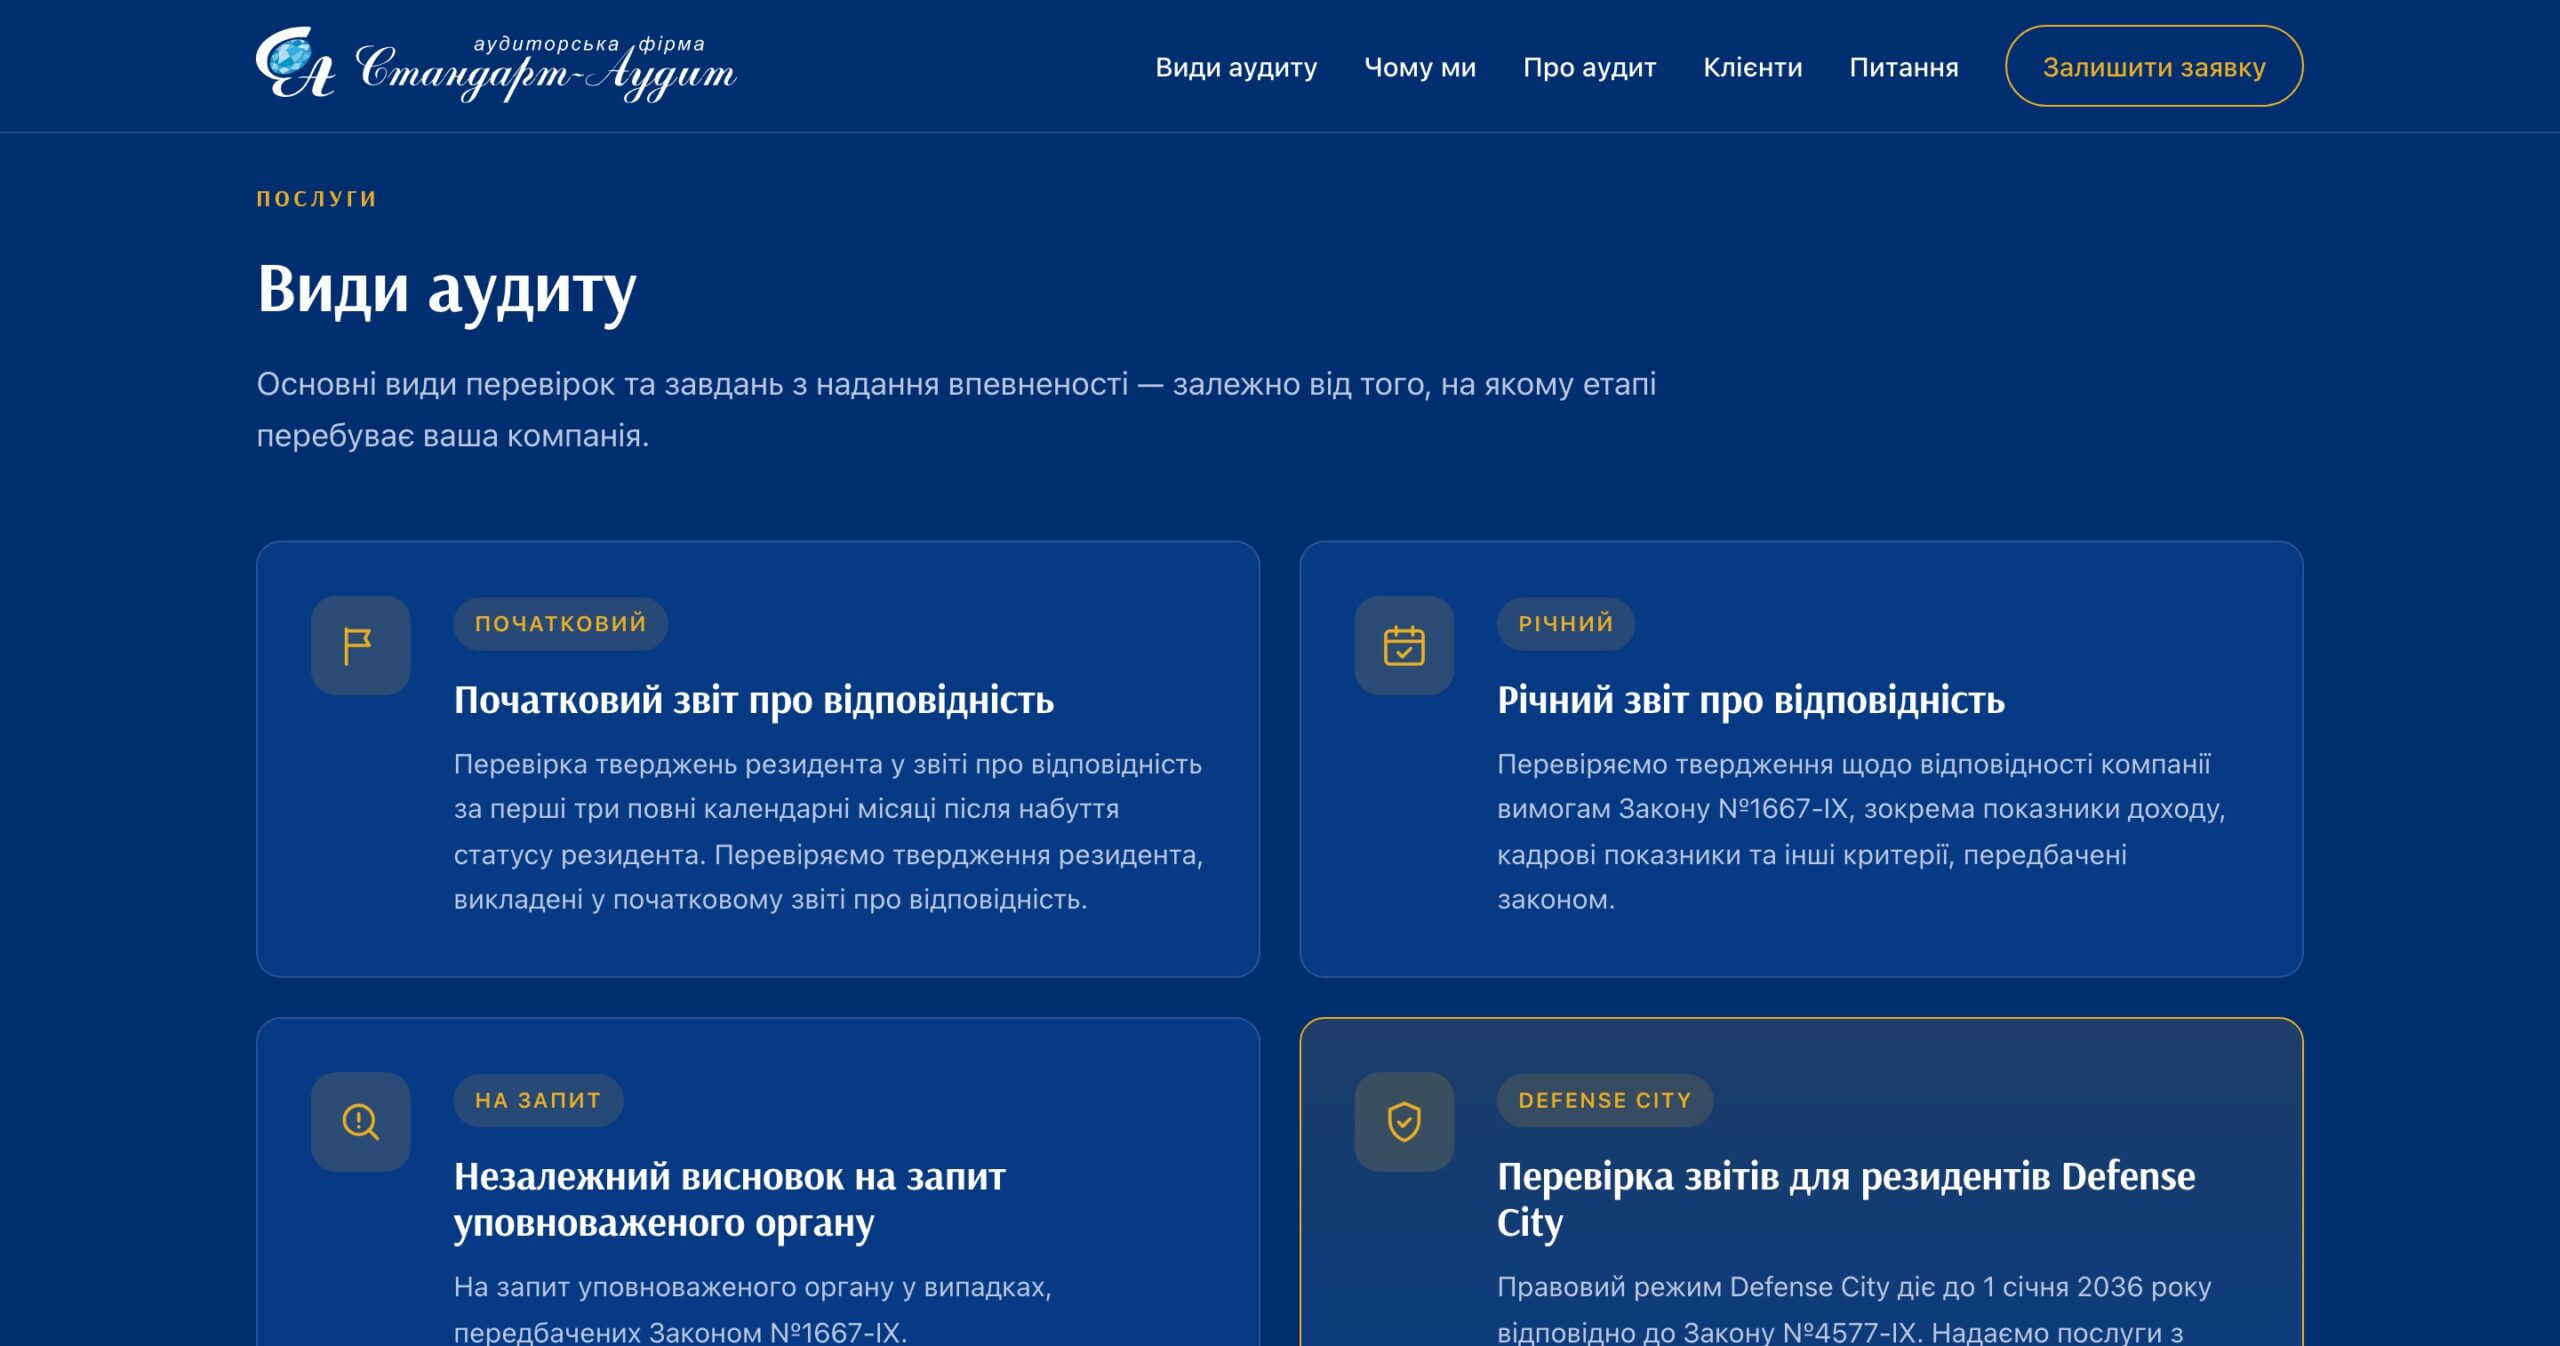Select the DEFENSE CITY badge
The width and height of the screenshot is (2560, 1346).
coord(1605,1100)
